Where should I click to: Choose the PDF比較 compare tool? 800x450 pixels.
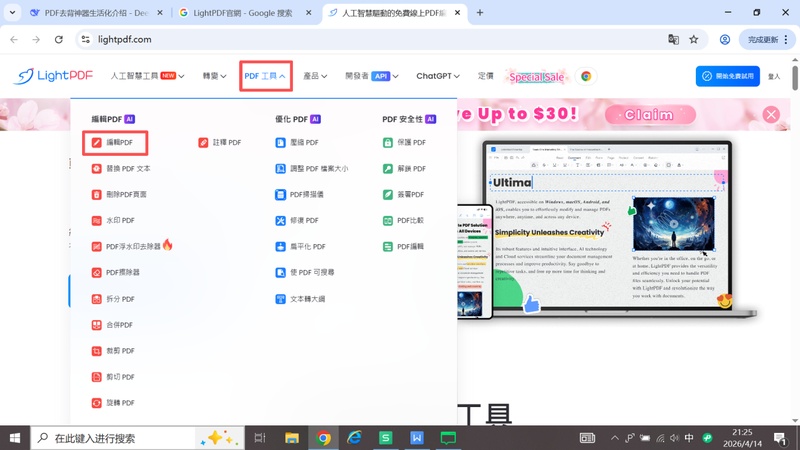404,220
